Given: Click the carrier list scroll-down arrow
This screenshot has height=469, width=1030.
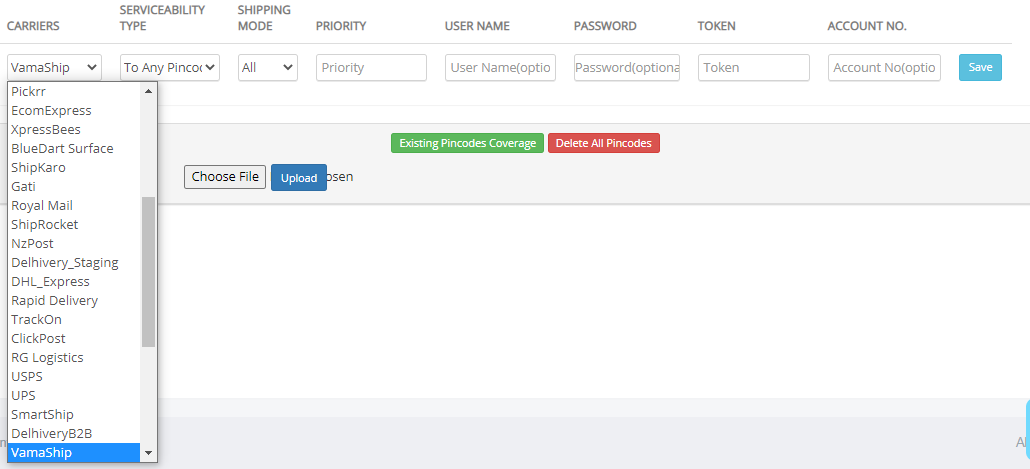Looking at the screenshot, I should pyautogui.click(x=148, y=453).
